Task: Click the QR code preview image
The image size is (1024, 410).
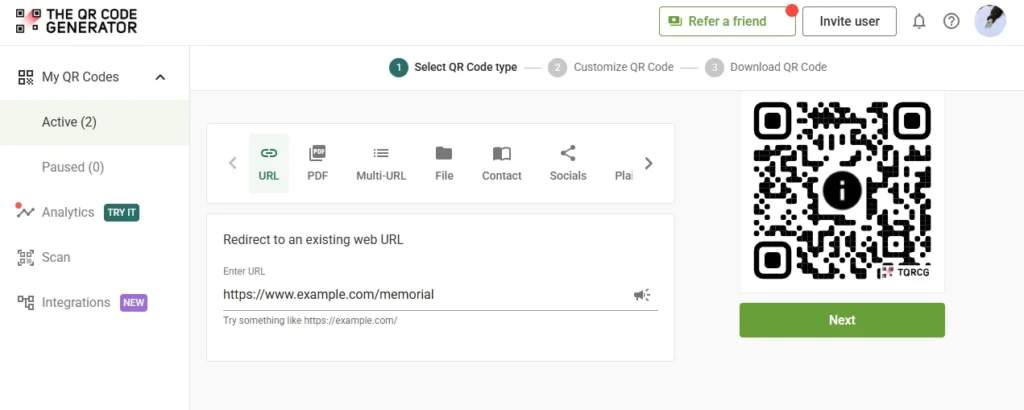Action: pyautogui.click(x=842, y=191)
